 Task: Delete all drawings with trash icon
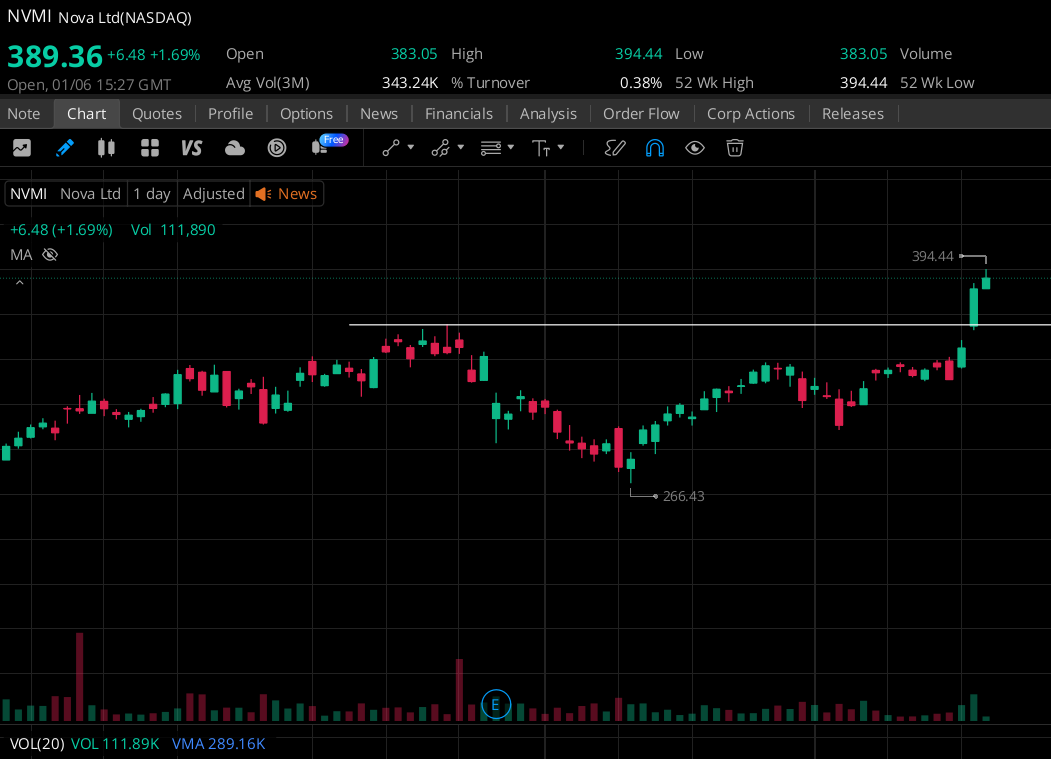click(x=735, y=147)
